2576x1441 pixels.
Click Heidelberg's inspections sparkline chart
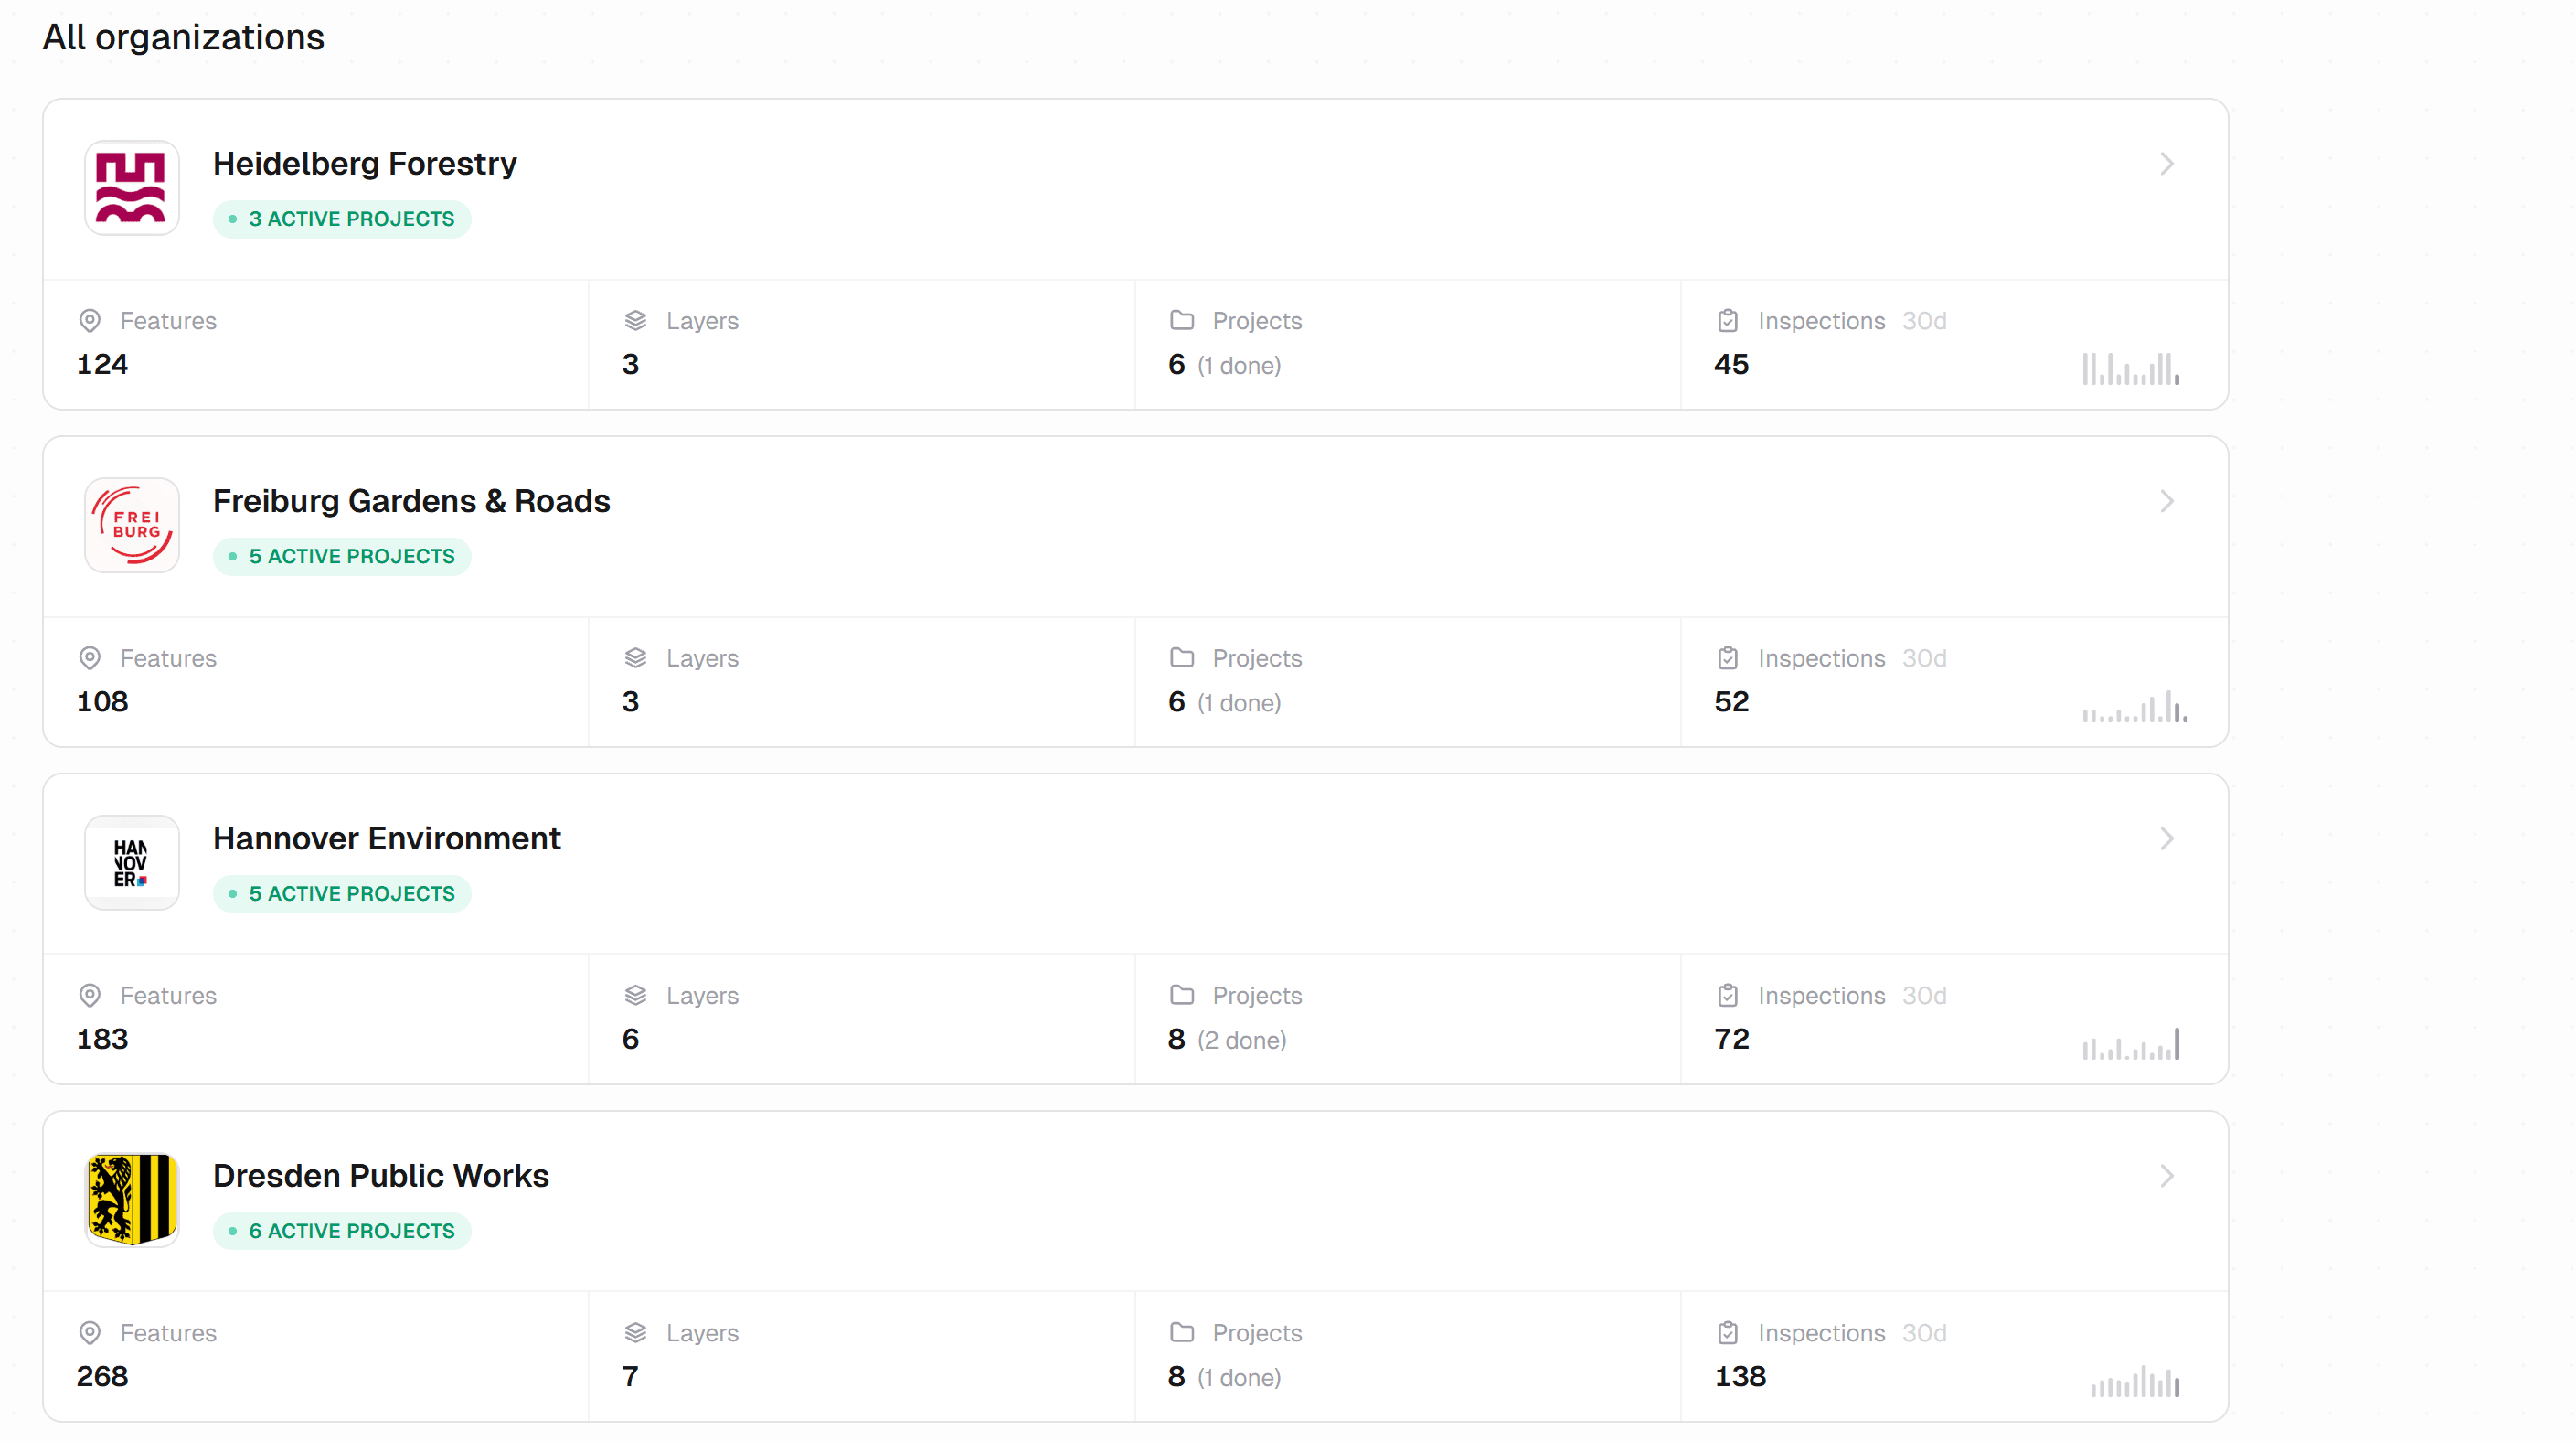pos(2131,369)
